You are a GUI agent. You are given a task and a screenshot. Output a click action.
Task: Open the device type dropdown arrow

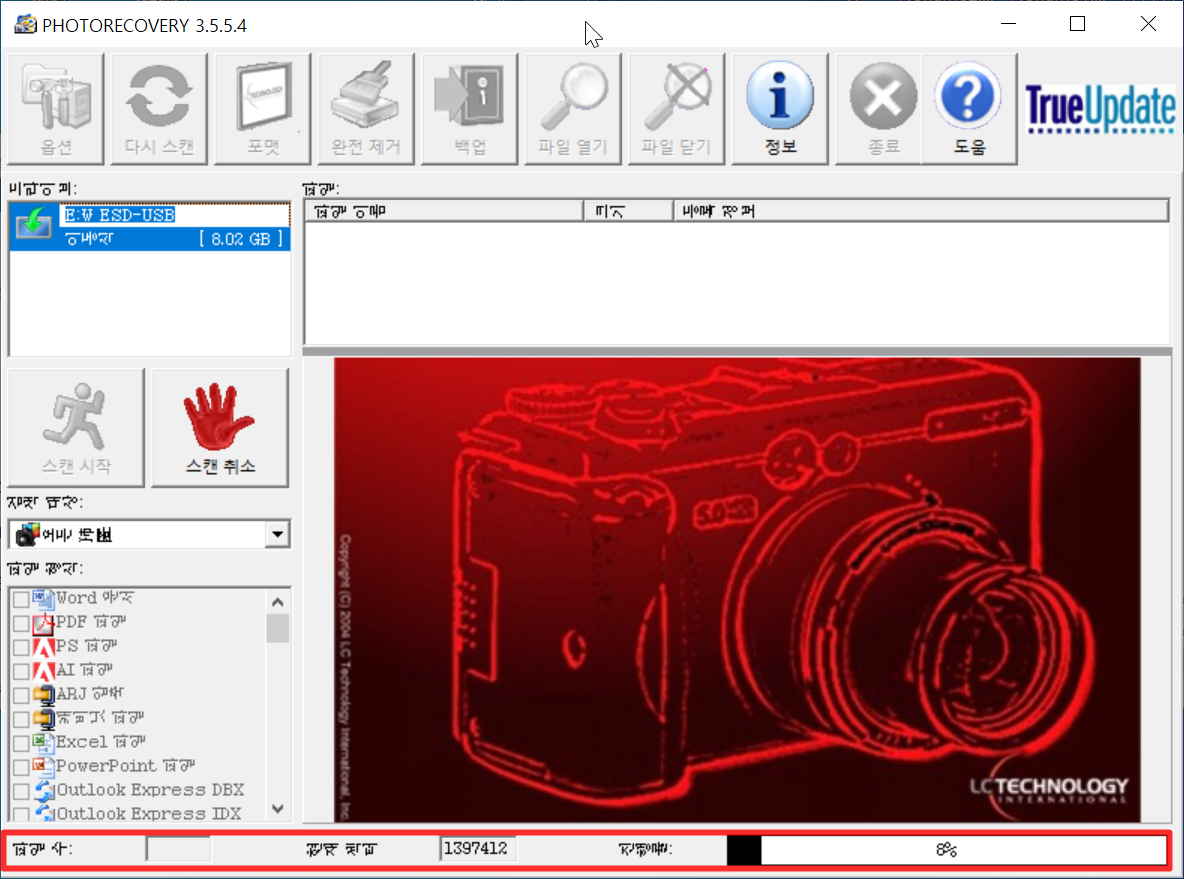(277, 535)
